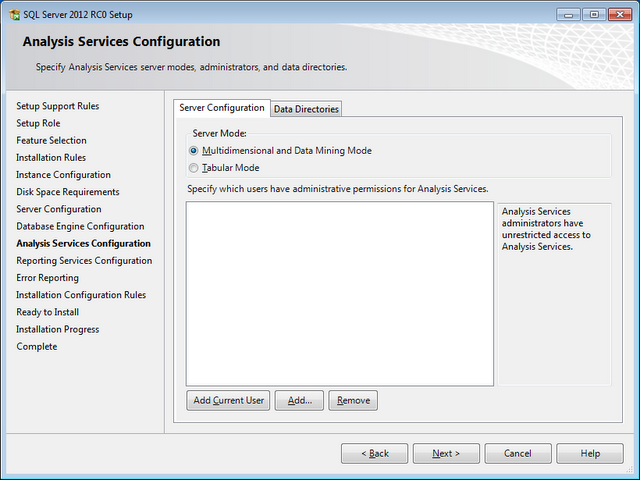
Task: Switch to the Data Directories tab
Action: click(x=306, y=109)
